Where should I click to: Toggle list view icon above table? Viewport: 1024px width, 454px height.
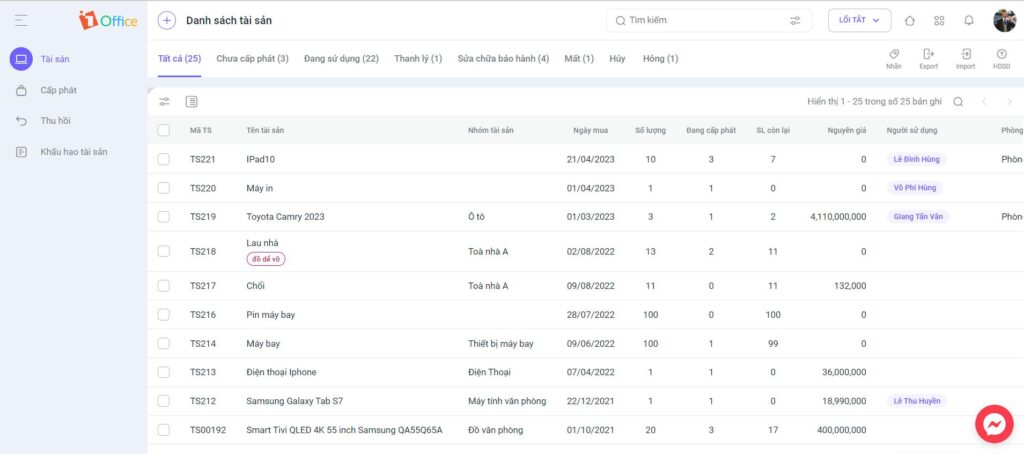(x=191, y=101)
